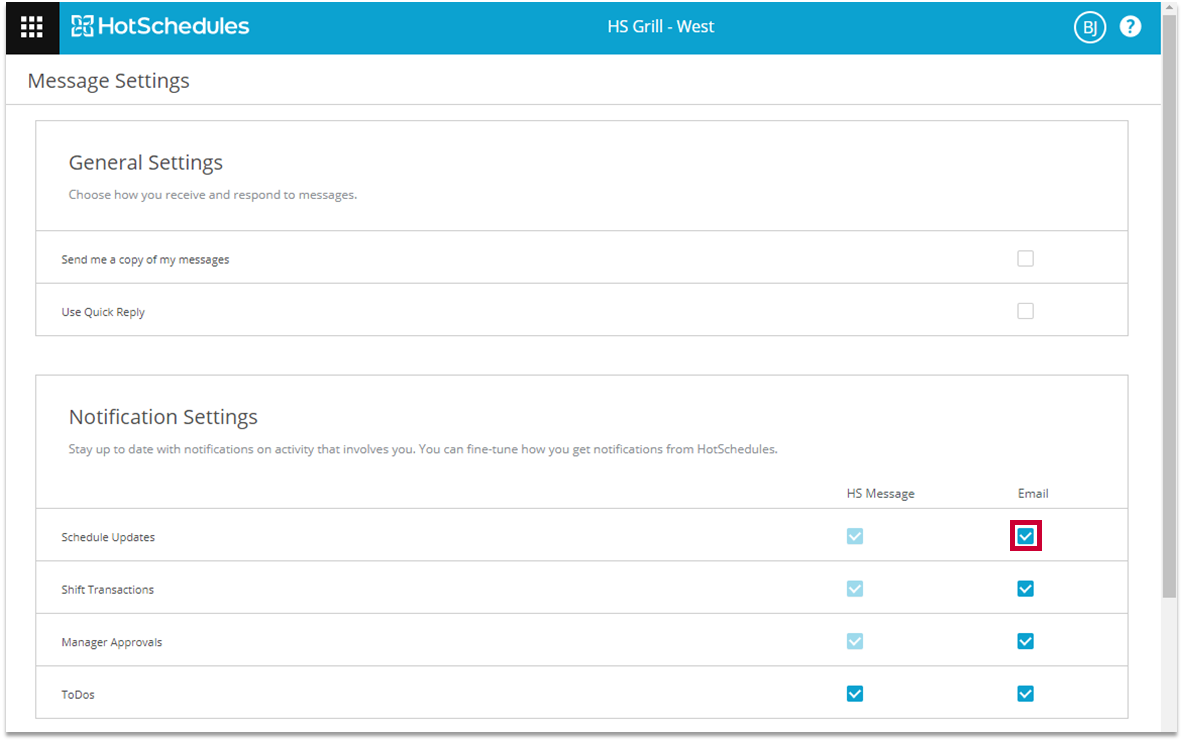
Task: Uncheck Shift Transactions Email notification
Action: (1025, 589)
